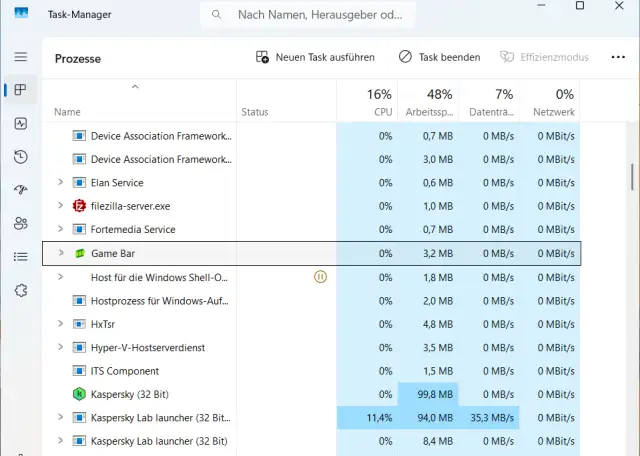
Task: Switch to the Performance page icon
Action: tap(20, 124)
